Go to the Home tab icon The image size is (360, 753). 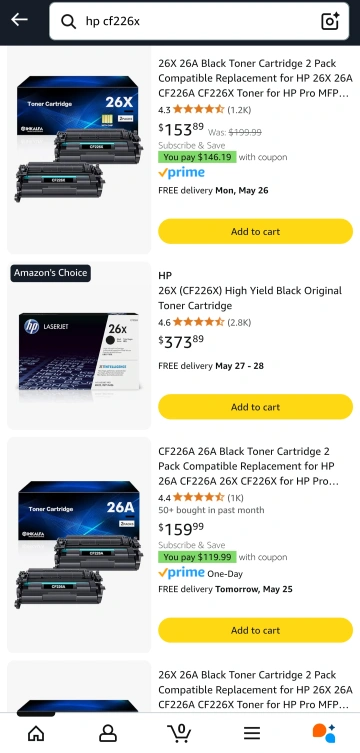(36, 733)
